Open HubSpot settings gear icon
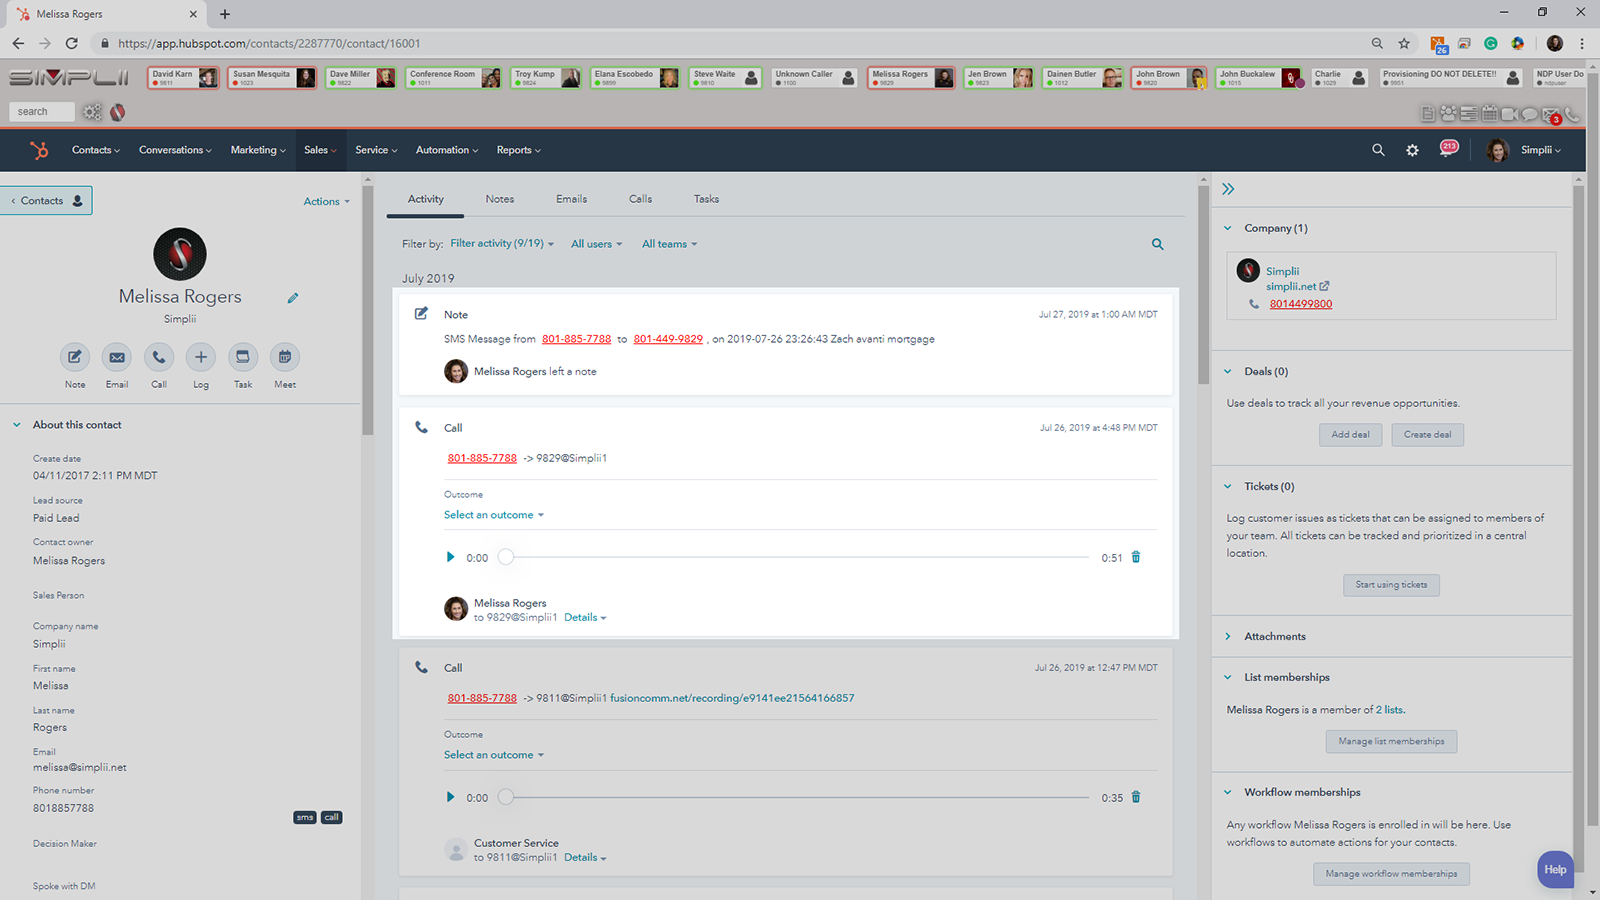The image size is (1600, 900). [x=1412, y=150]
